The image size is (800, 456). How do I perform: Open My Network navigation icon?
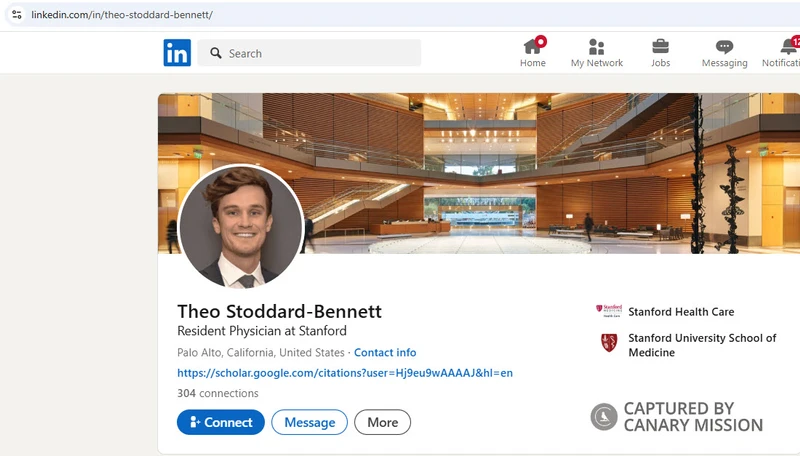coord(596,53)
